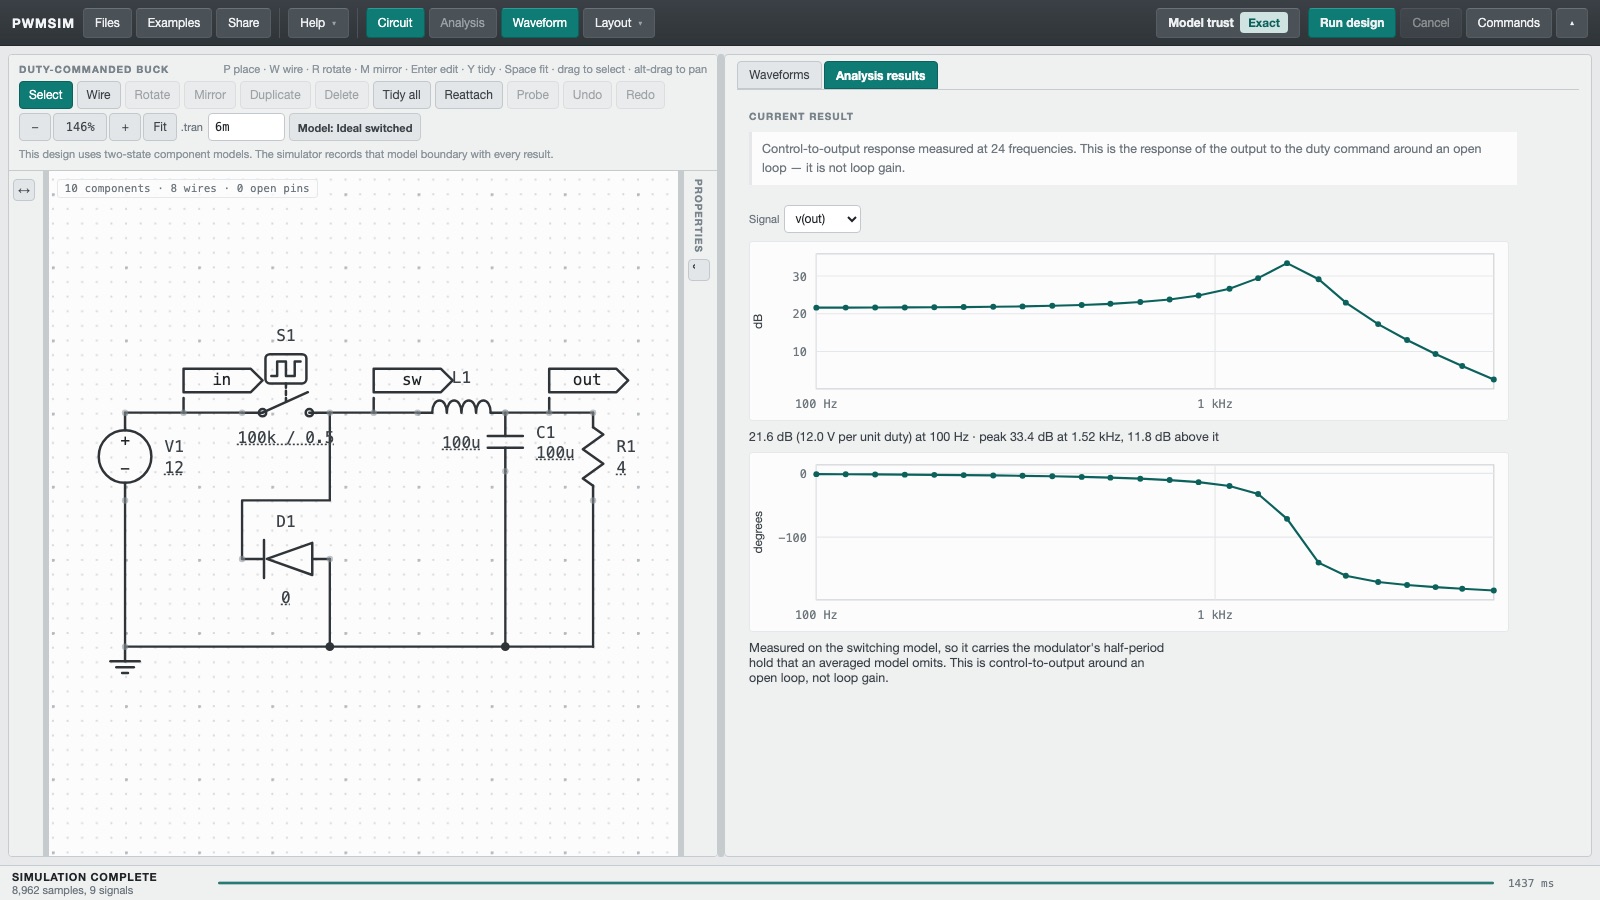Select the L1 inductor coil symbol
This screenshot has width=1600, height=900.
point(461,406)
